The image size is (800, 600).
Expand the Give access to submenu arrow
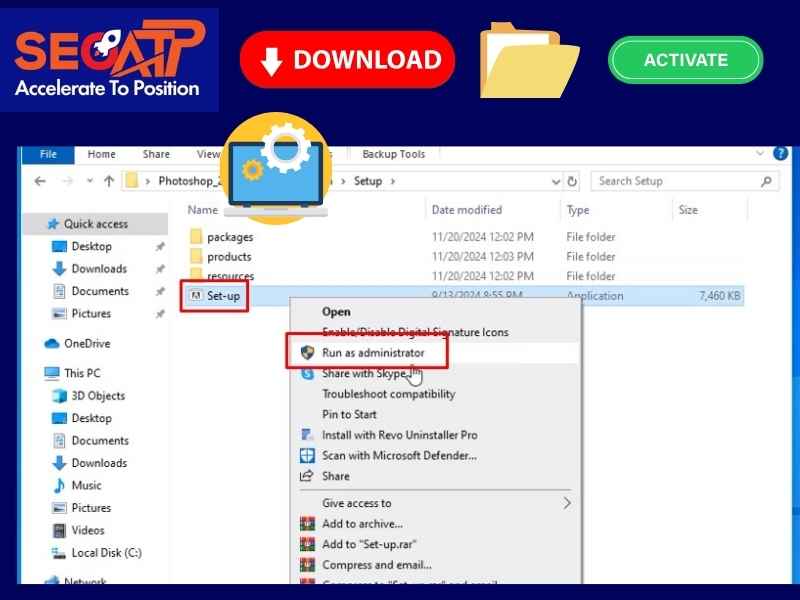(567, 503)
